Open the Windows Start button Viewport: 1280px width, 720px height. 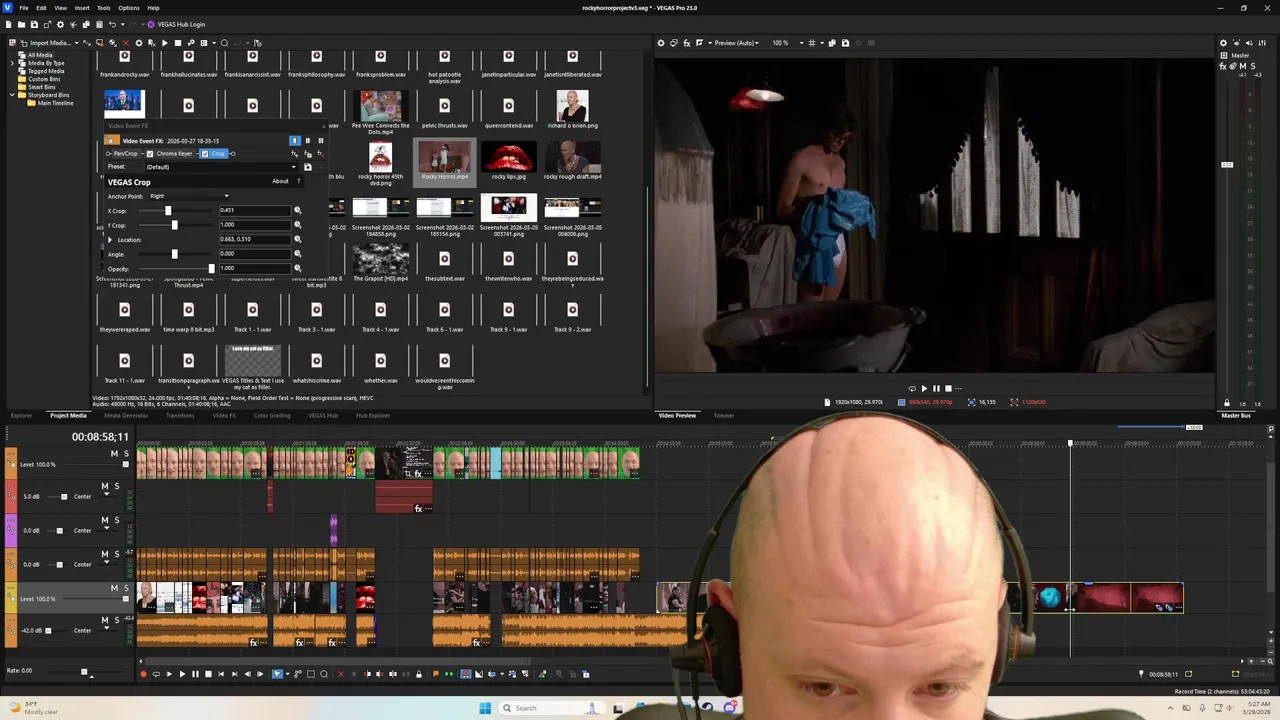(485, 708)
